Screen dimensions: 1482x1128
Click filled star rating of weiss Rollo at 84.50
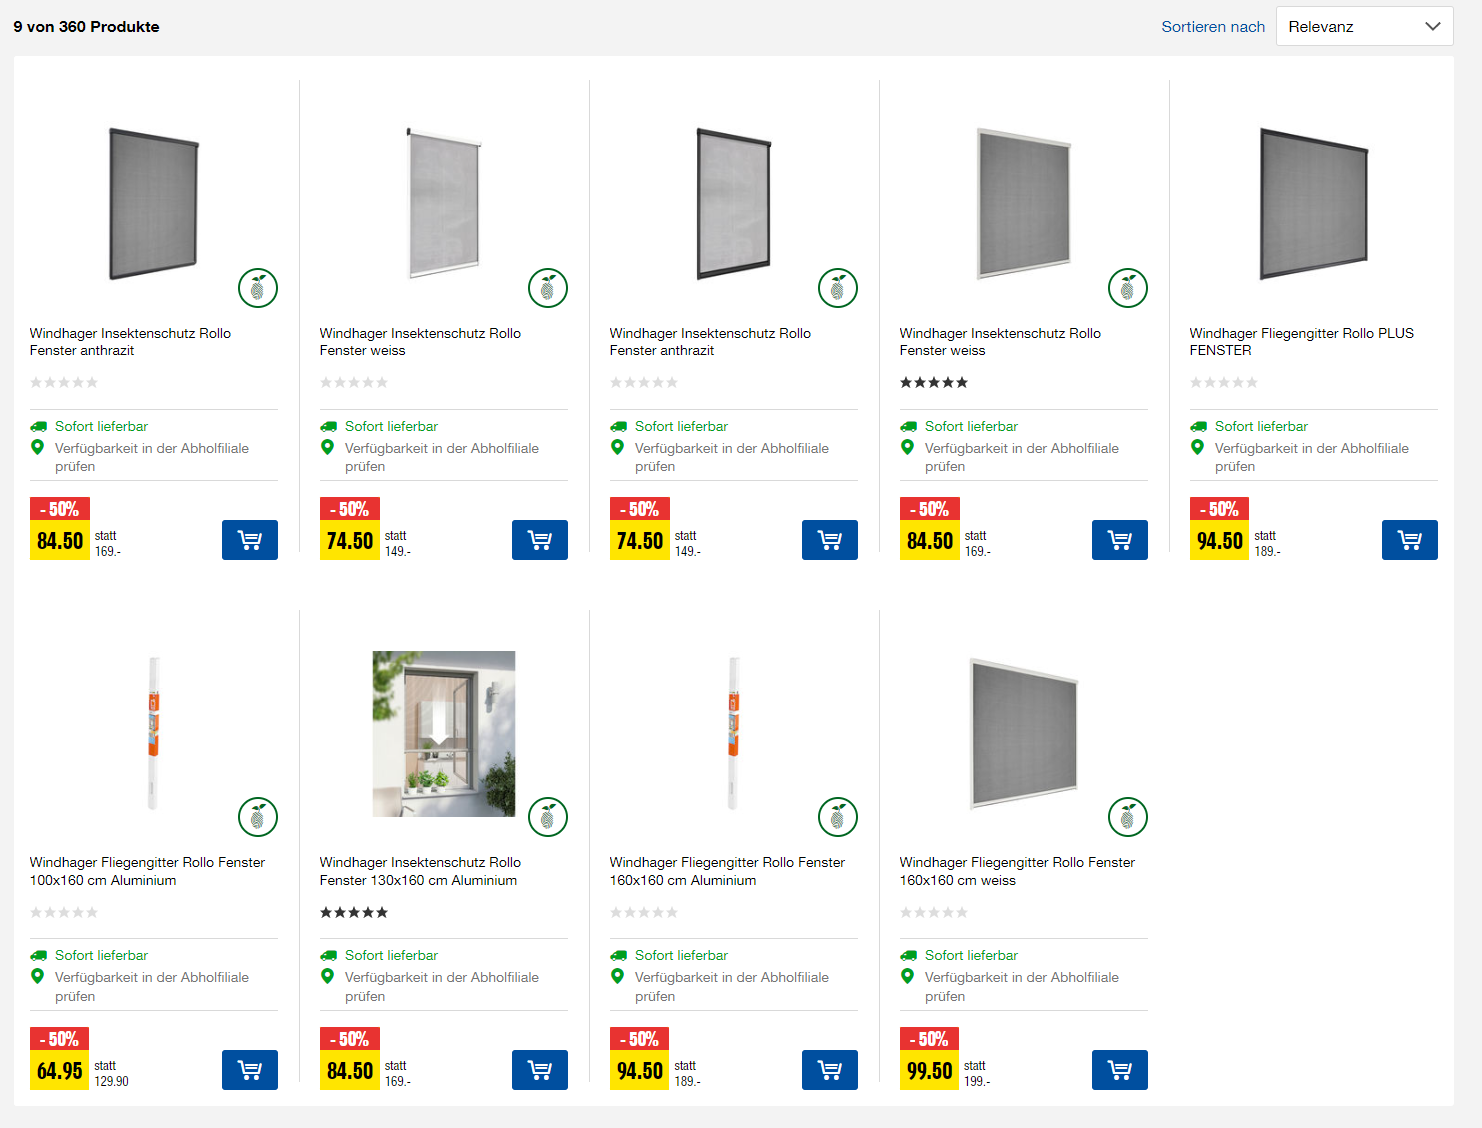[x=934, y=382]
